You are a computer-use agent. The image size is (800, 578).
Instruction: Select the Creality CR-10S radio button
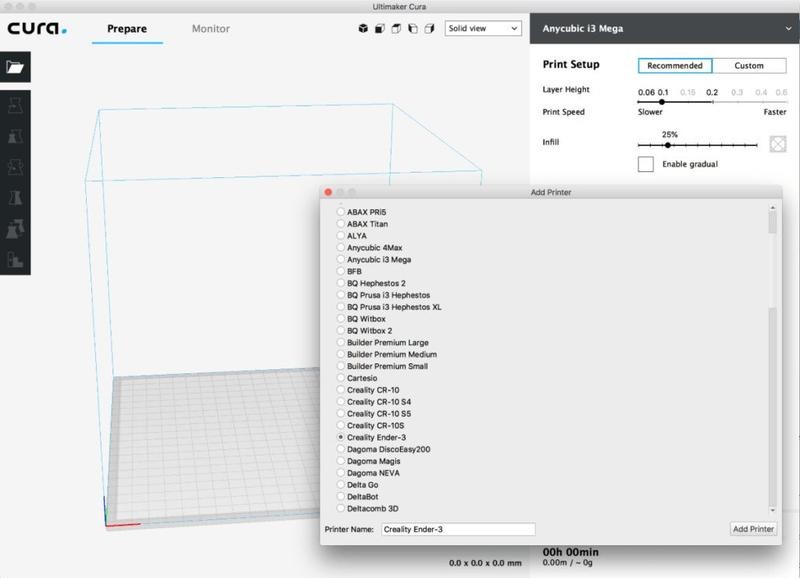pos(341,426)
